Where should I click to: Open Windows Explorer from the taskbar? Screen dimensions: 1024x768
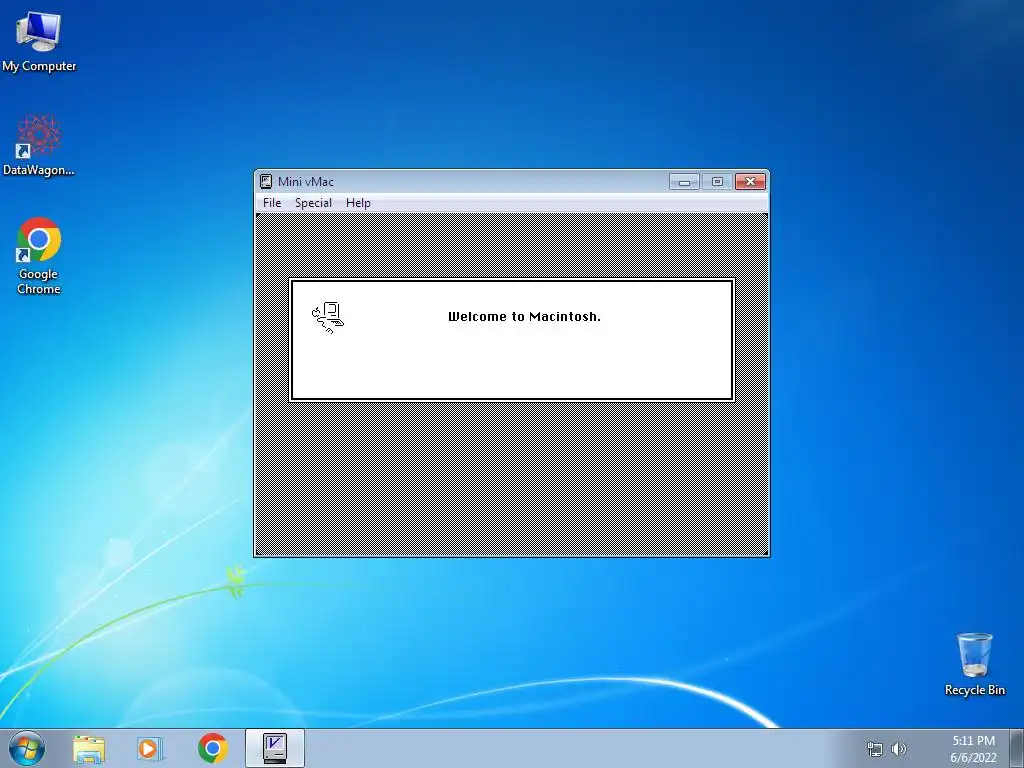tap(89, 749)
